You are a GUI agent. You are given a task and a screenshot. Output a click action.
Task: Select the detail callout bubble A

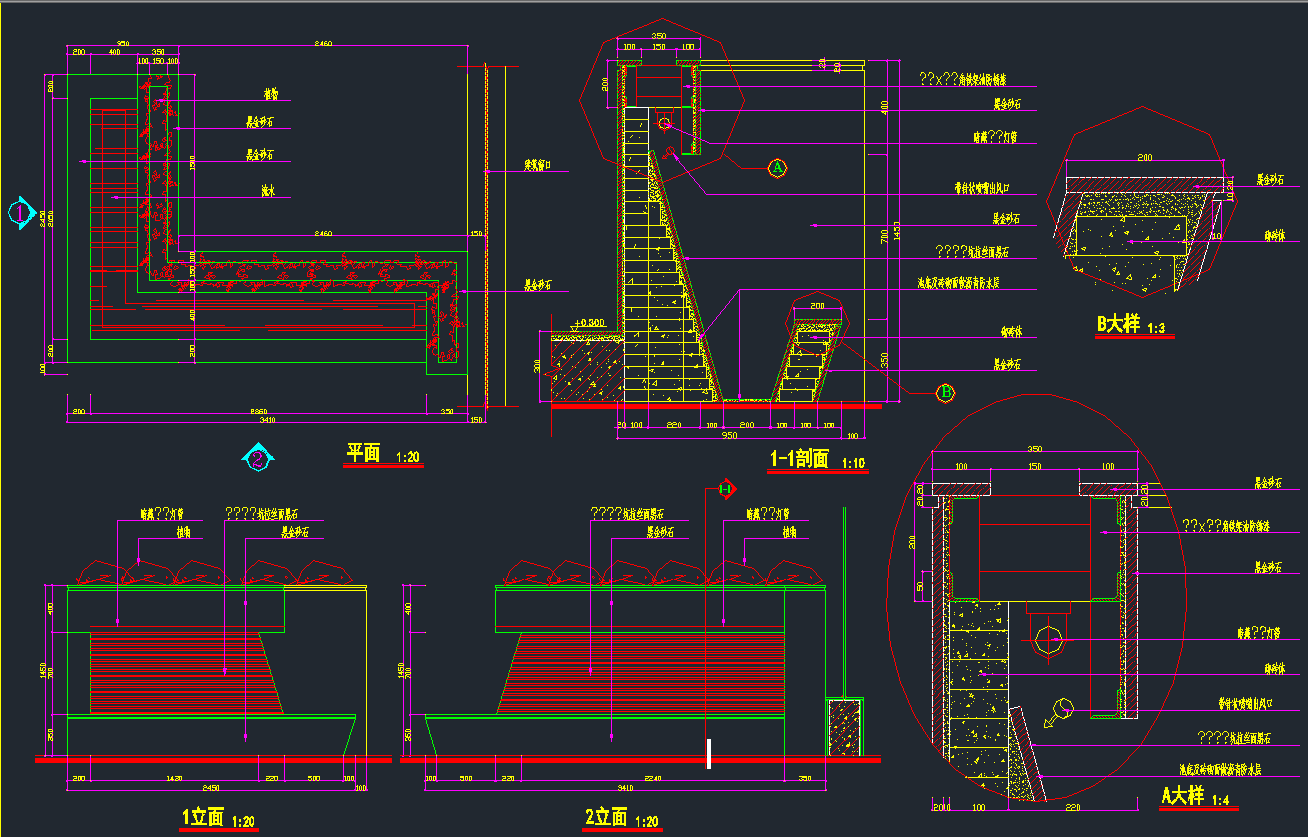777,168
